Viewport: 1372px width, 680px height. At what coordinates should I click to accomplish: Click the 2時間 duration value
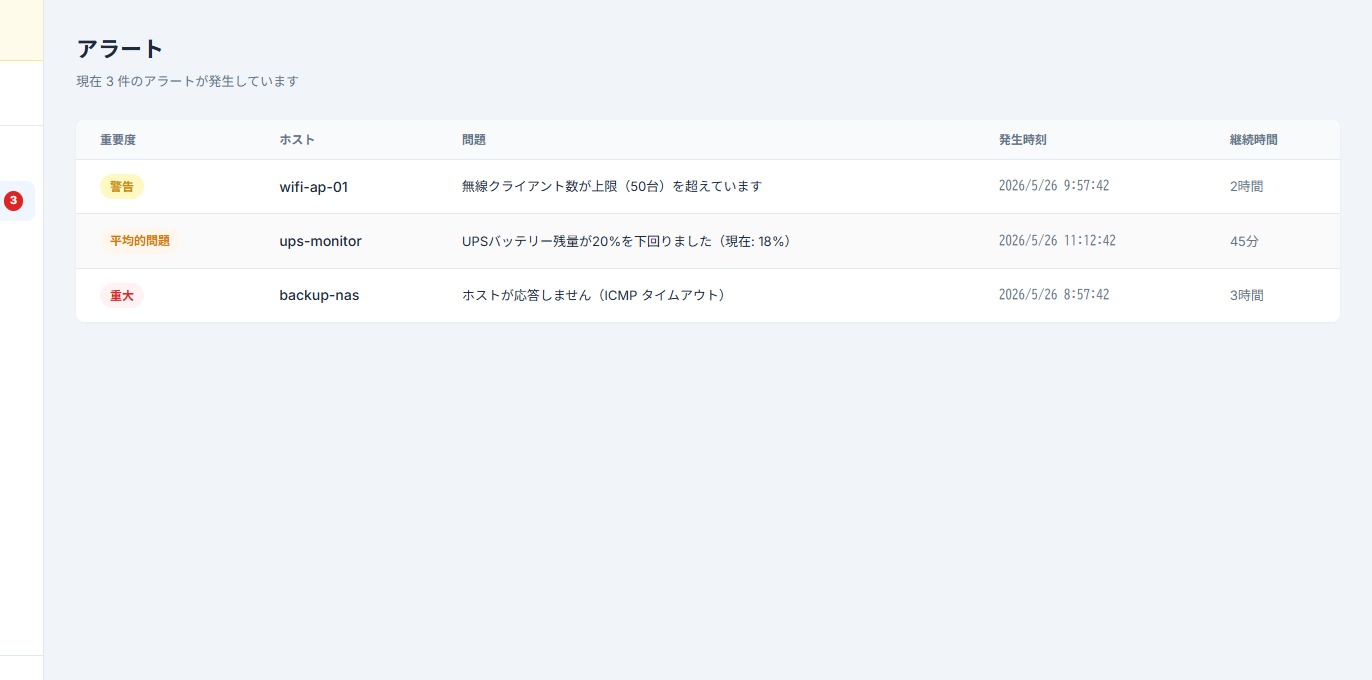(1247, 187)
